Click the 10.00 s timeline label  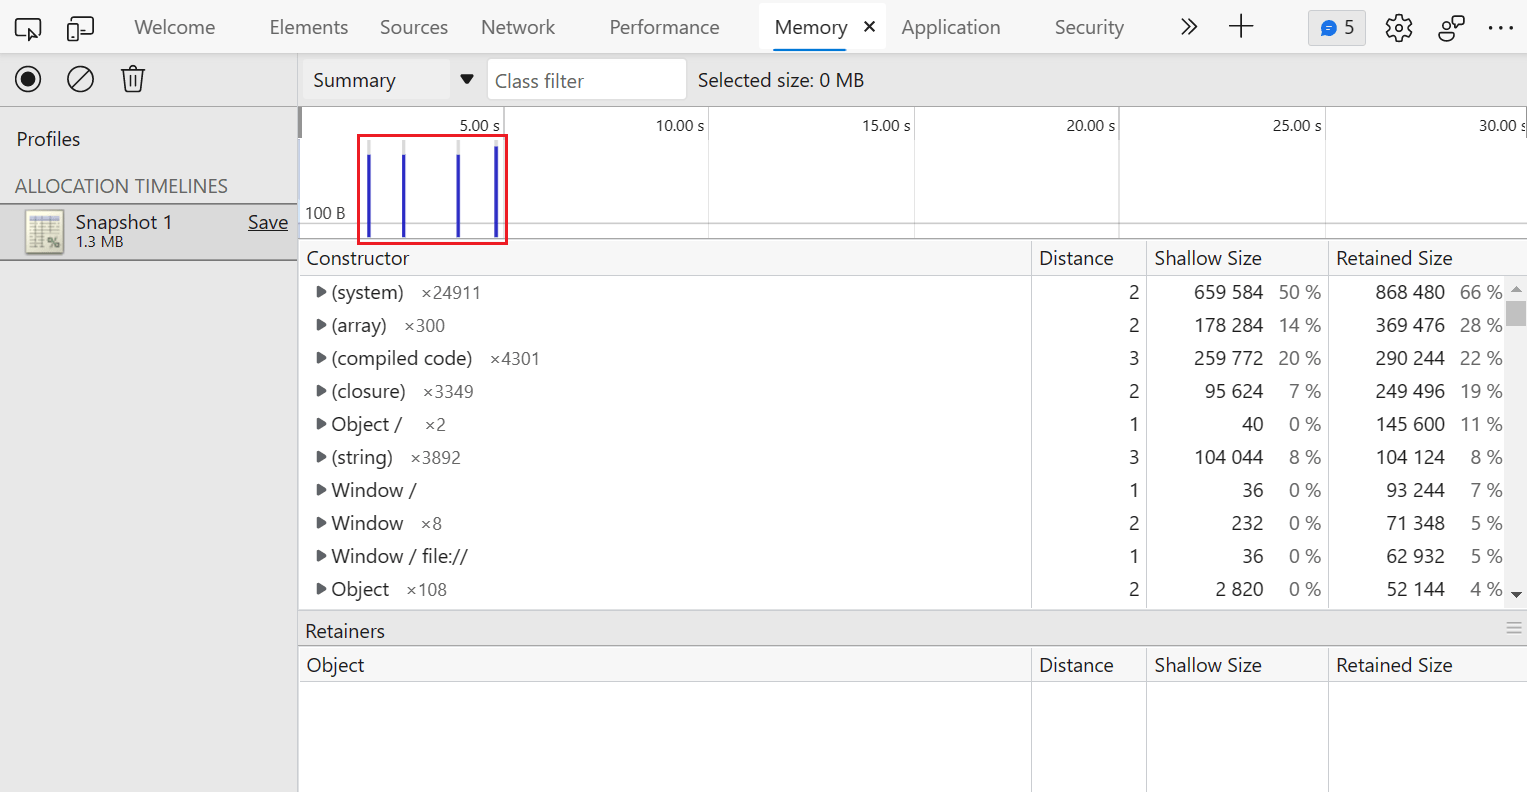tap(680, 126)
